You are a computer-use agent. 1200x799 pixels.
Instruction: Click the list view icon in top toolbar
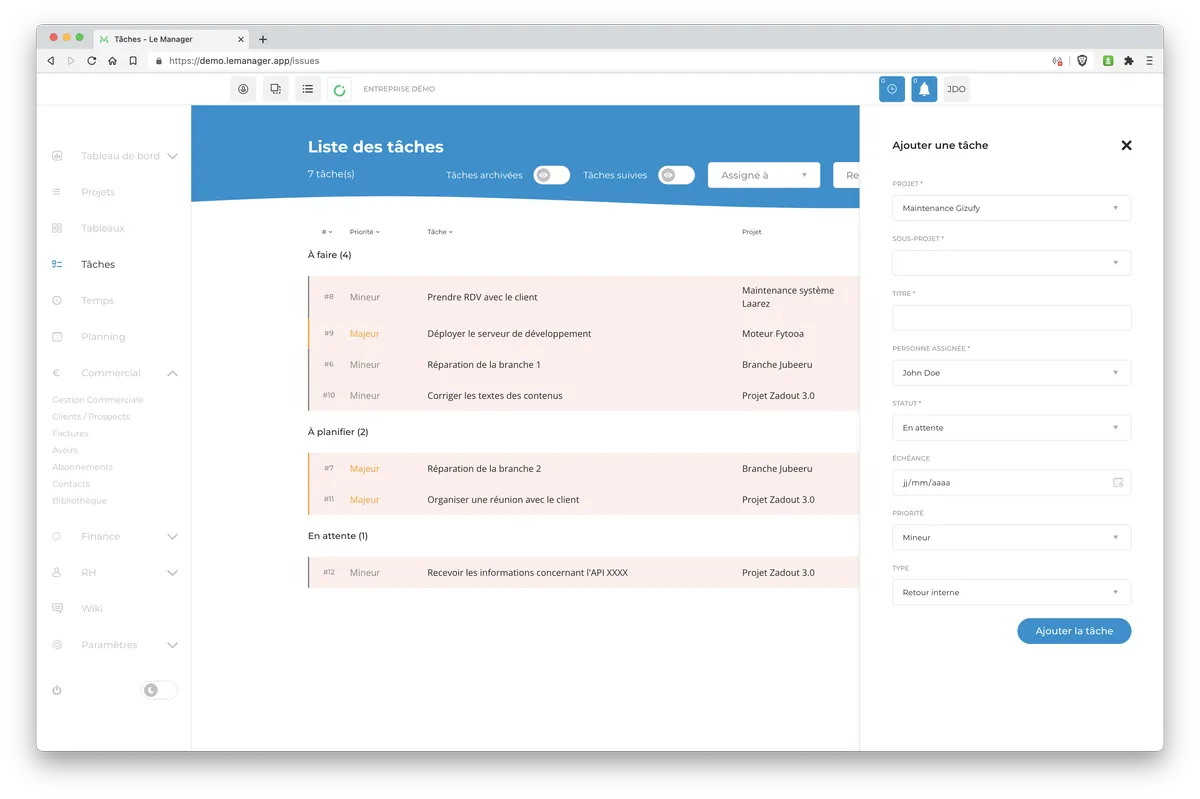point(308,89)
